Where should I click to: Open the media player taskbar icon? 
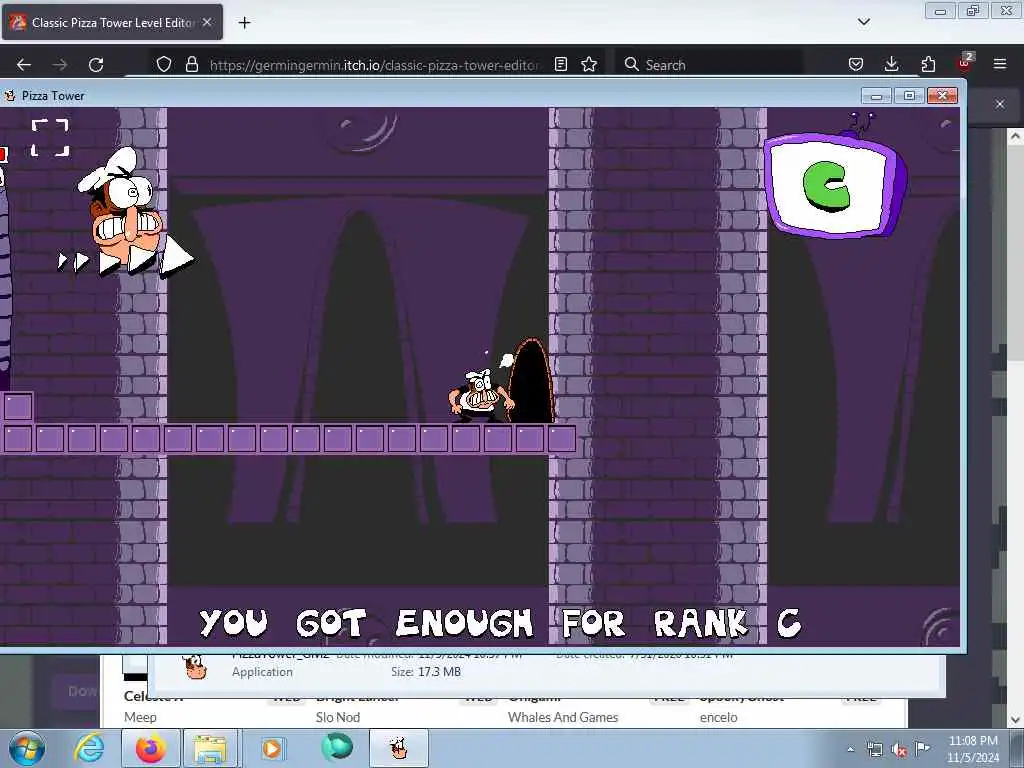[272, 748]
